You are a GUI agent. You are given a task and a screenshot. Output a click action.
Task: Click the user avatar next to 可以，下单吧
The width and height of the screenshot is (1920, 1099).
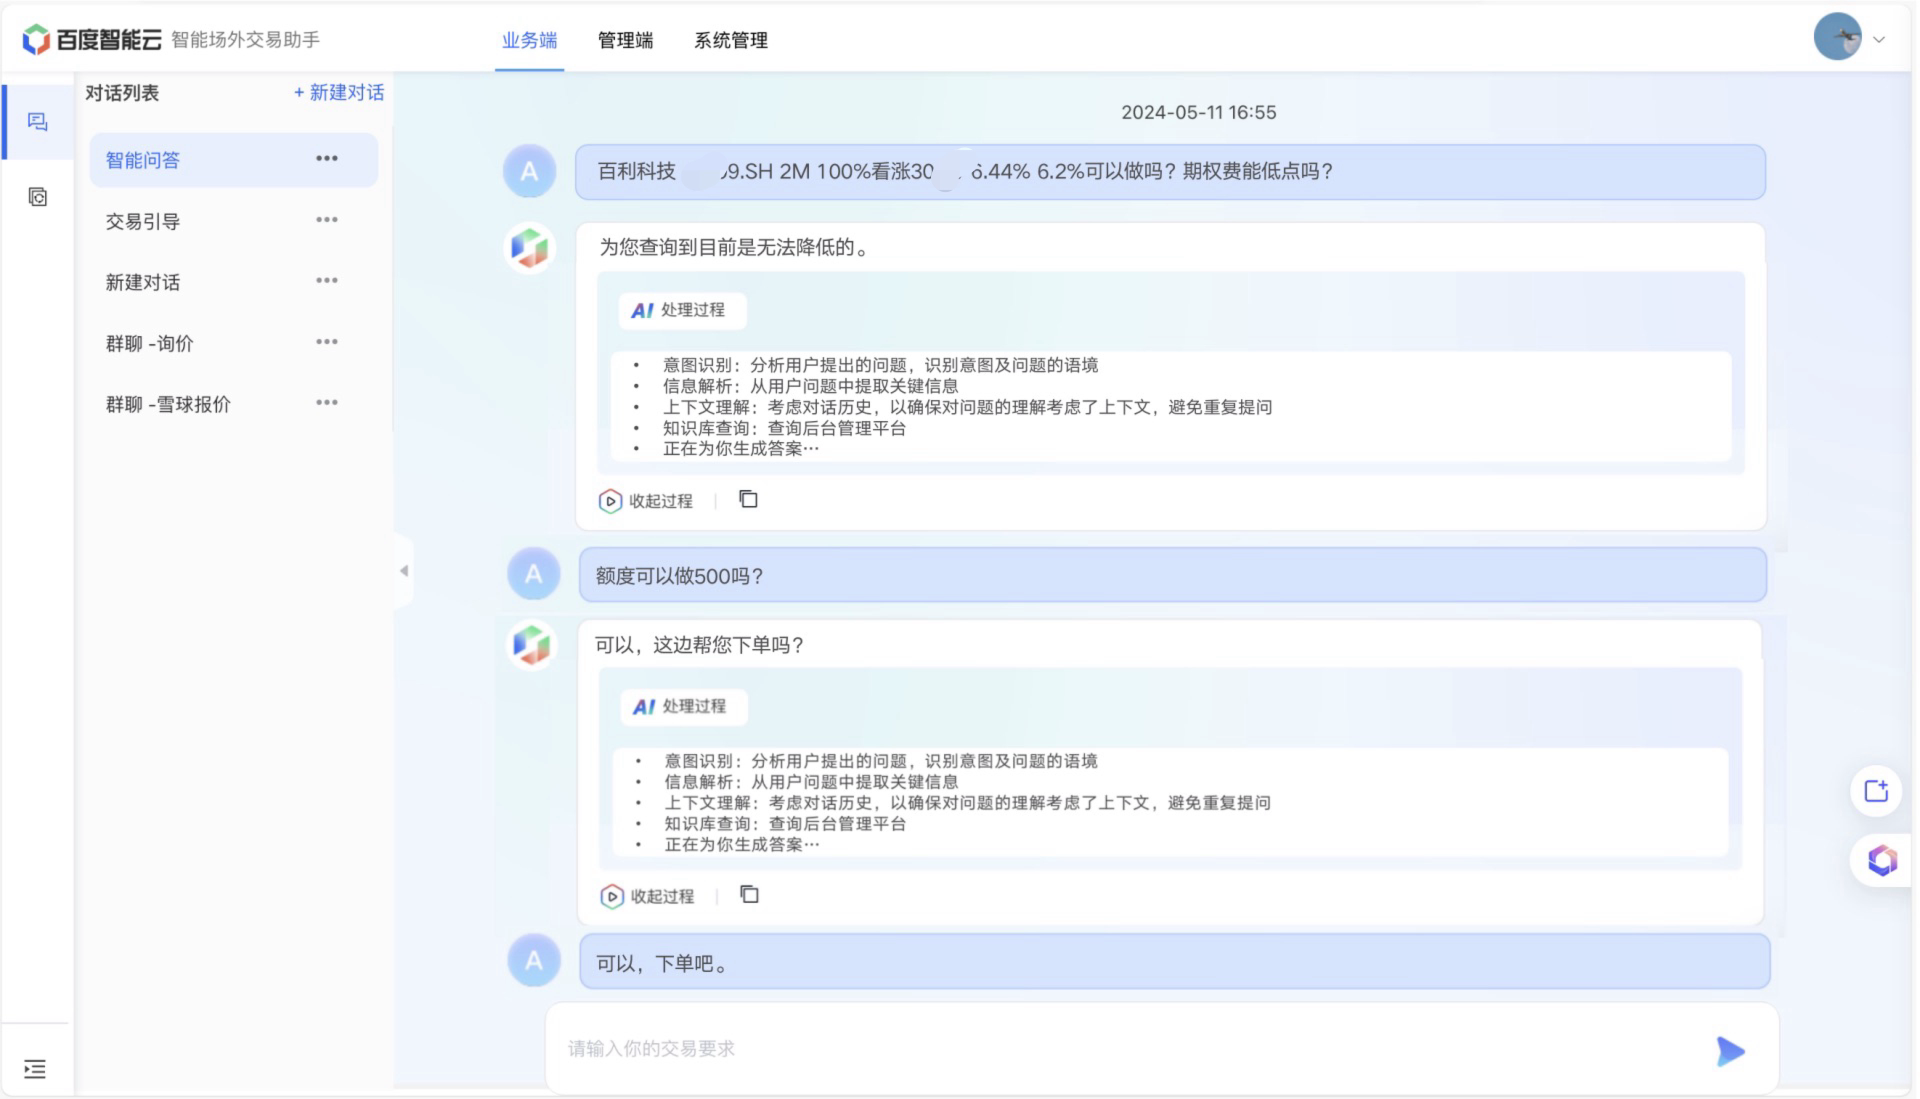point(534,961)
